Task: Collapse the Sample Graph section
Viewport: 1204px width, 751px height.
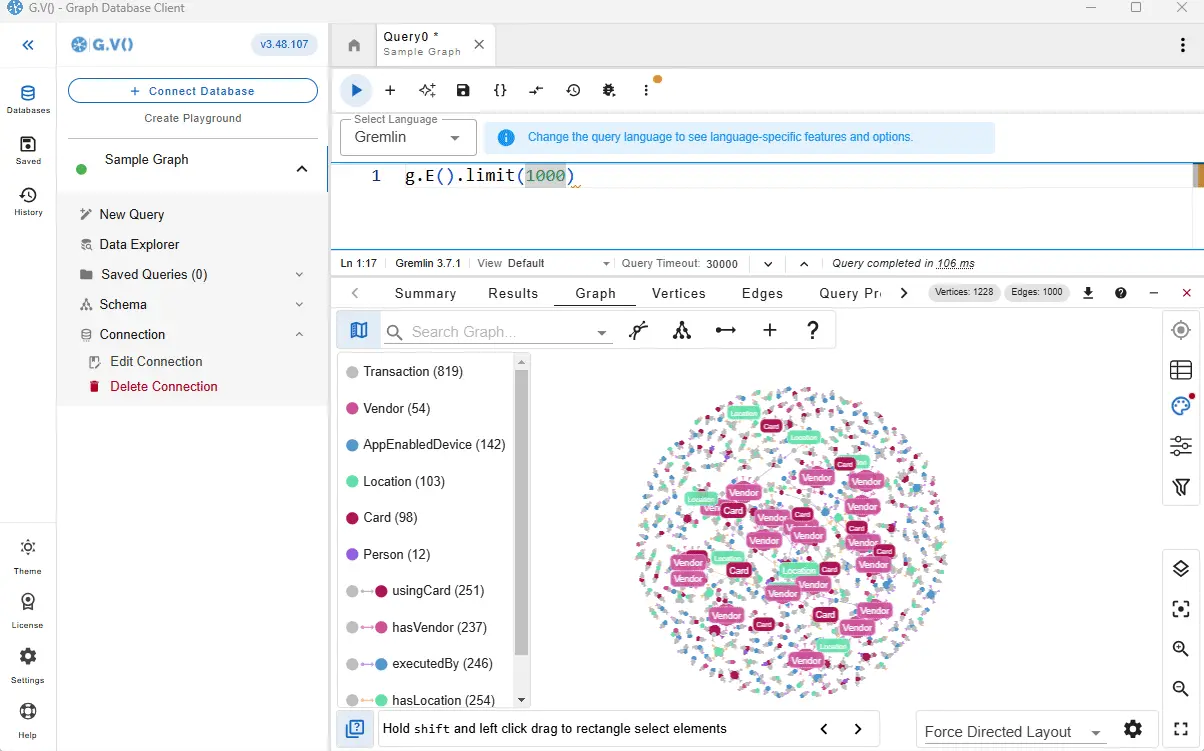Action: (x=302, y=170)
